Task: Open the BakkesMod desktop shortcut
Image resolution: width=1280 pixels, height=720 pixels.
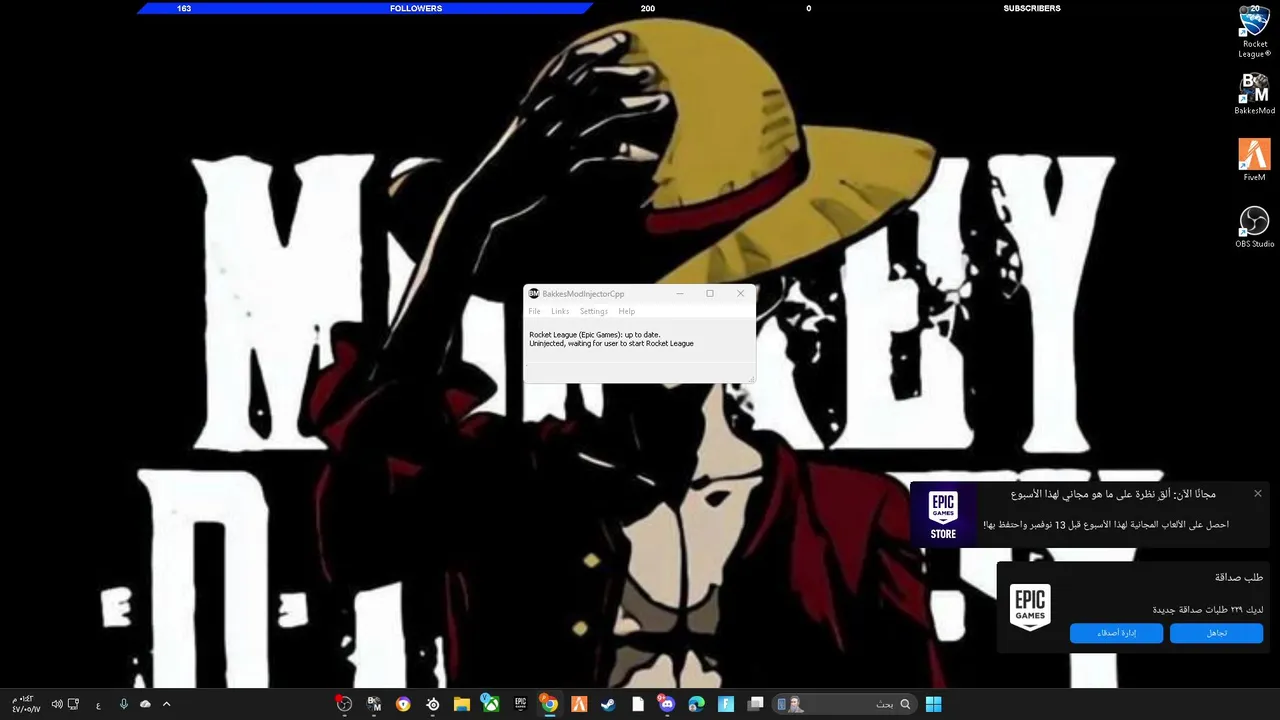Action: click(x=1254, y=95)
